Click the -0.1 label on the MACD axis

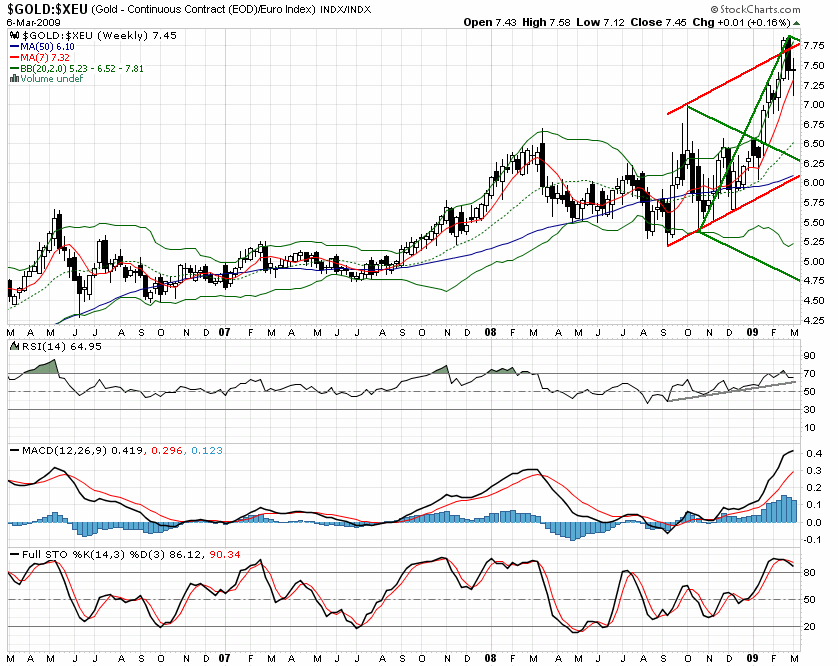coord(813,539)
